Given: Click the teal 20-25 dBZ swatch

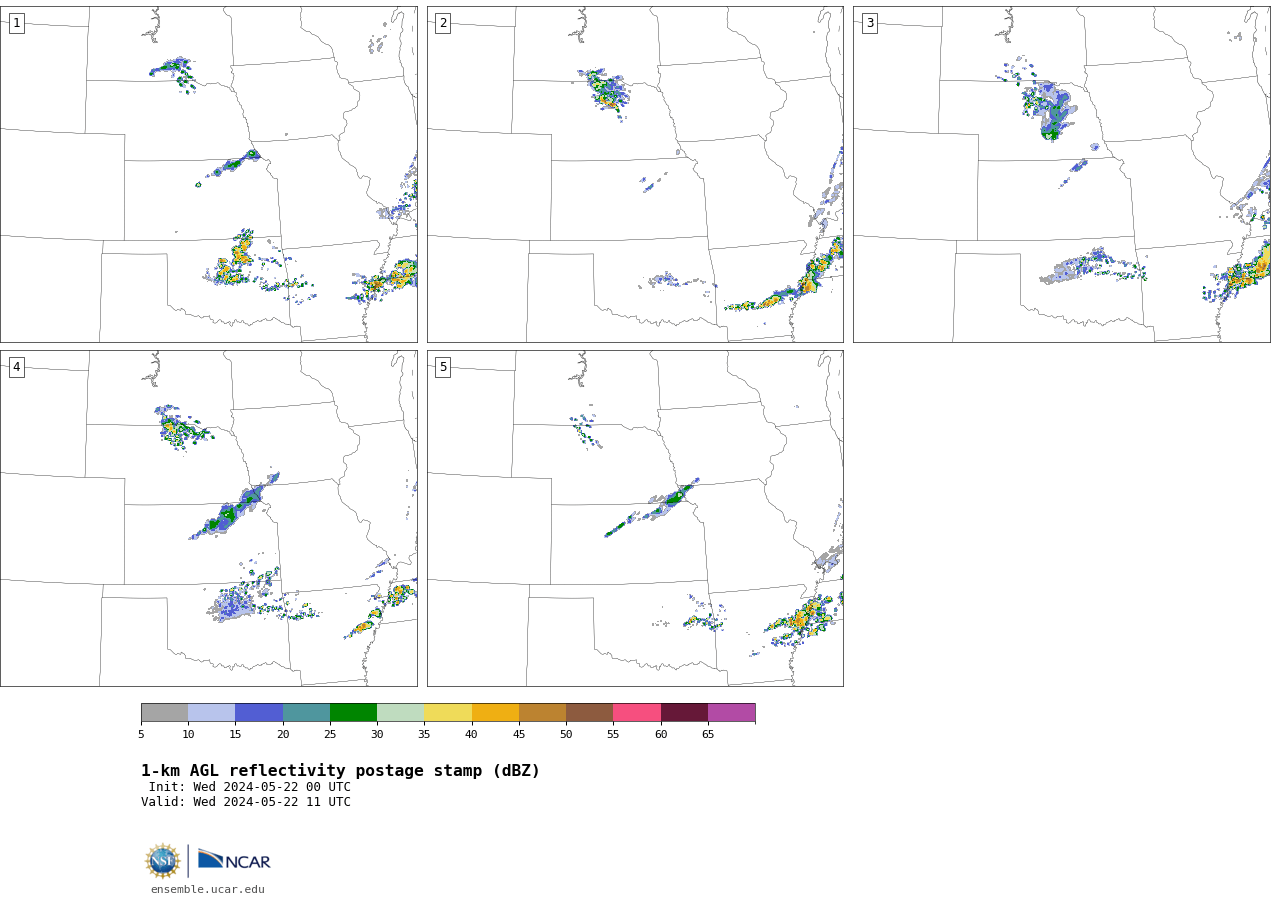Looking at the screenshot, I should [x=306, y=712].
